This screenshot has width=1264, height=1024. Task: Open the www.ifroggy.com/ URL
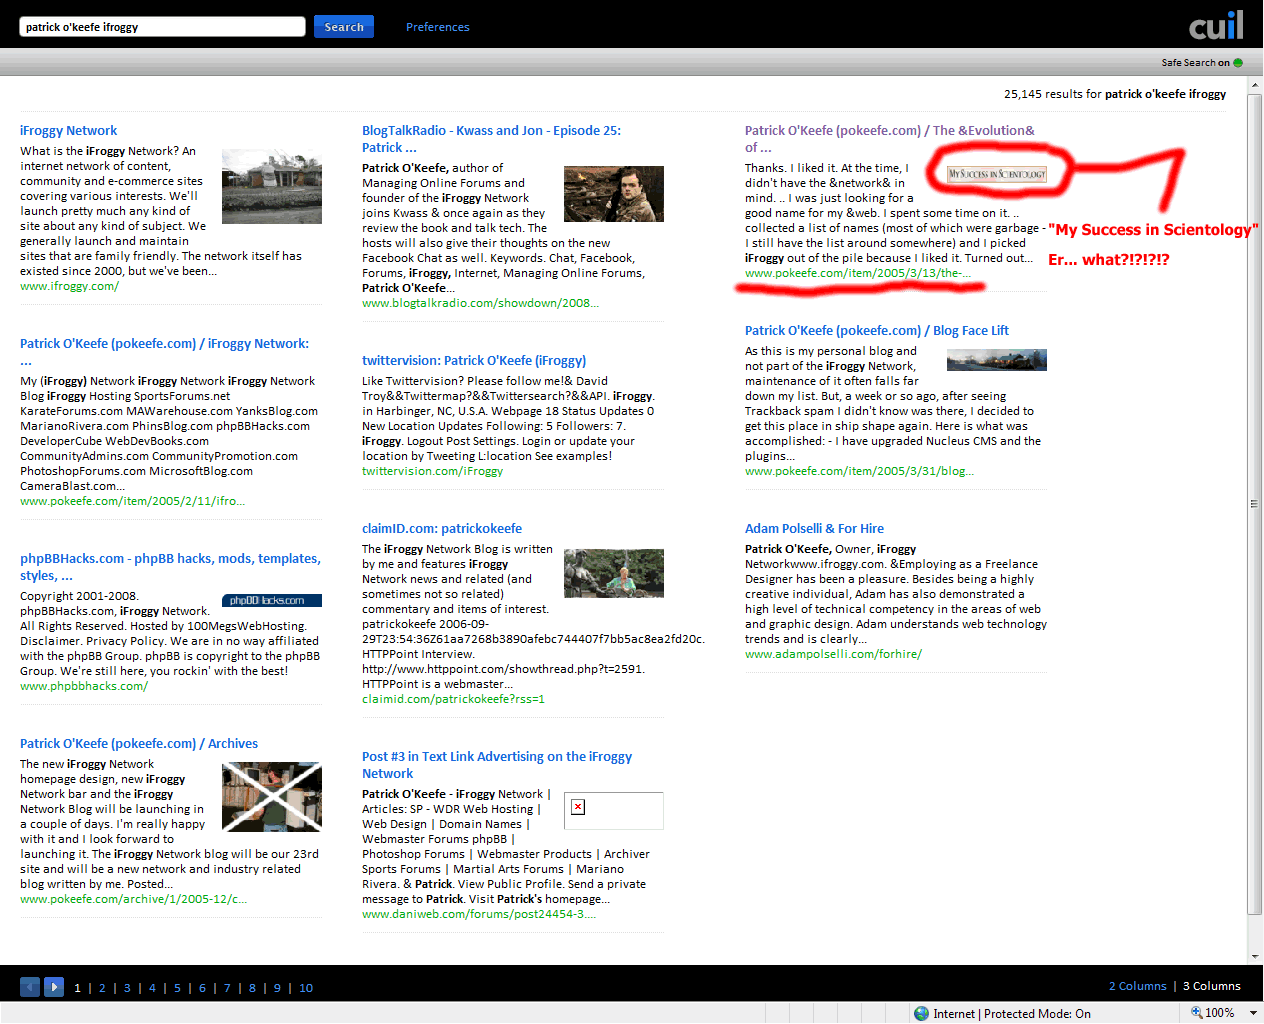click(x=69, y=286)
